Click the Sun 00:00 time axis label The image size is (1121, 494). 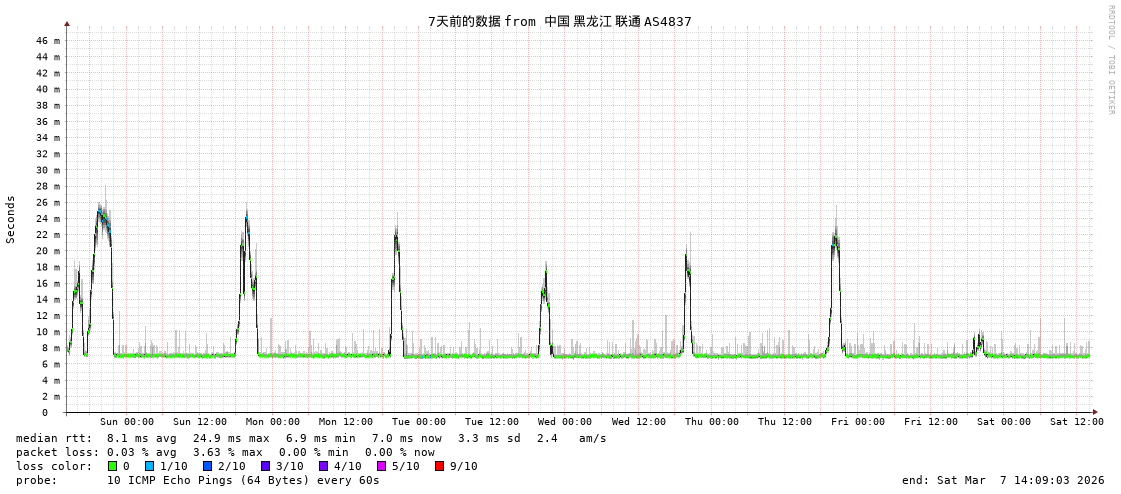(127, 422)
